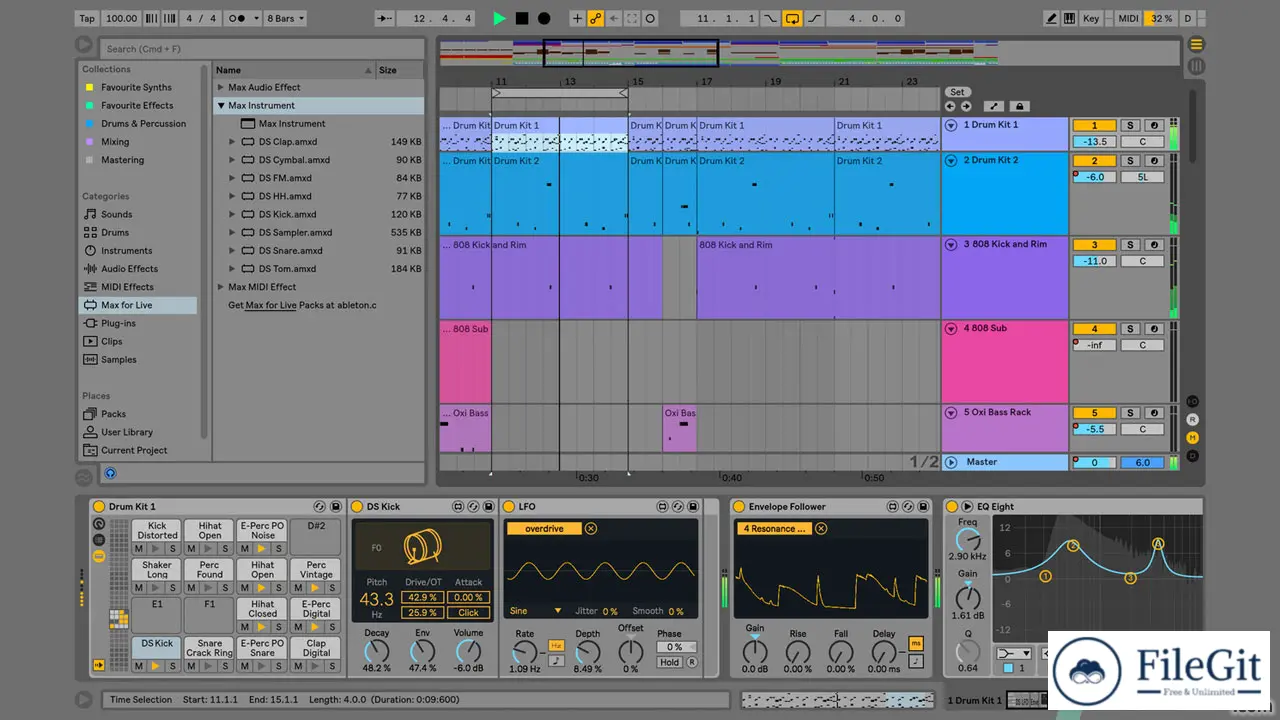Viewport: 1280px width, 720px height.
Task: Expand the Max Audio Effect folder
Action: tap(221, 87)
